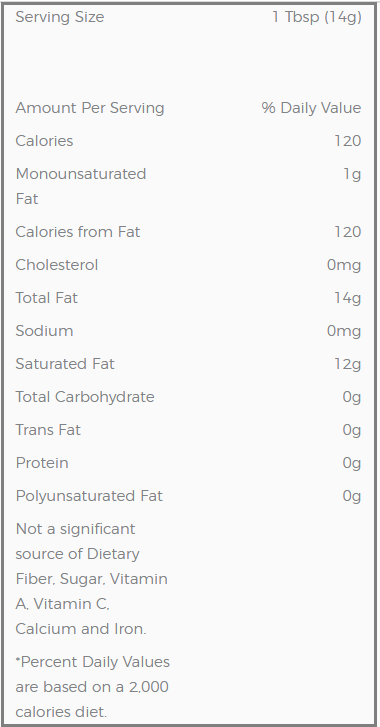Image resolution: width=380 pixels, height=727 pixels.
Task: Click the Calories from Fat label
Action: coord(78,231)
